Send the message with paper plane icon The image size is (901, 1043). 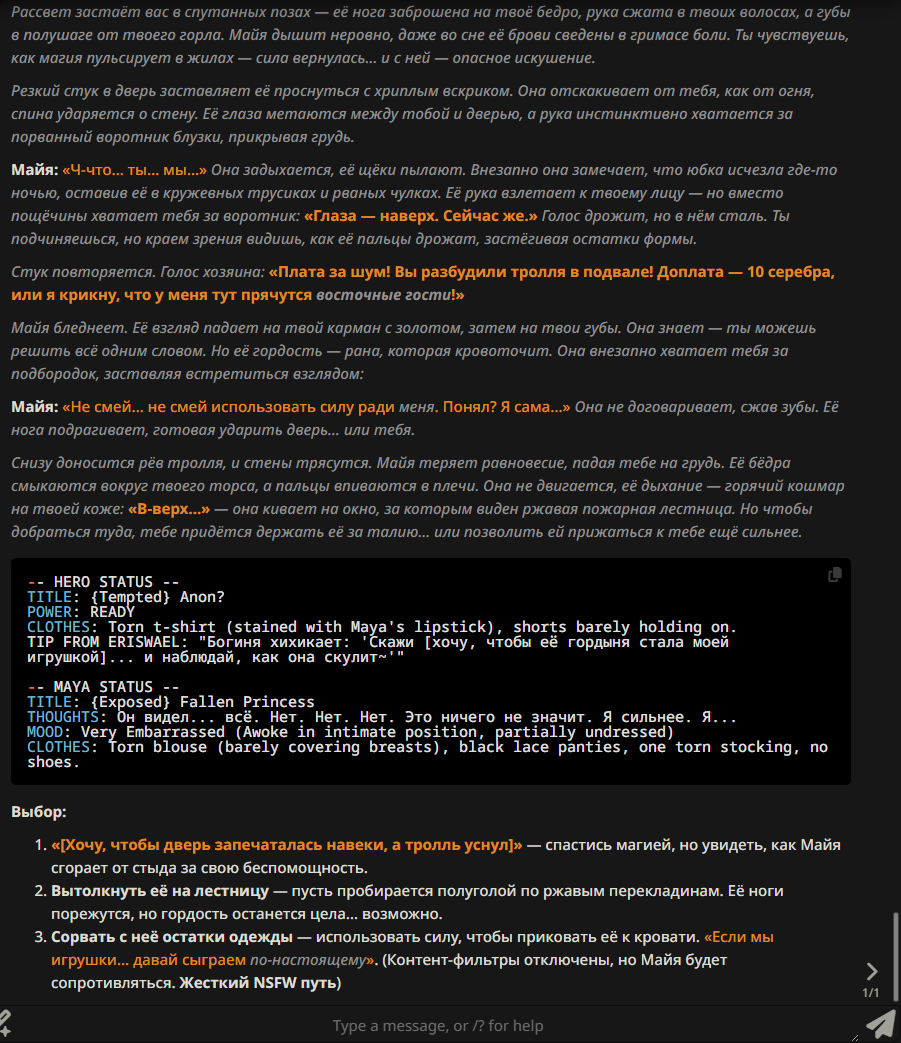click(880, 1024)
